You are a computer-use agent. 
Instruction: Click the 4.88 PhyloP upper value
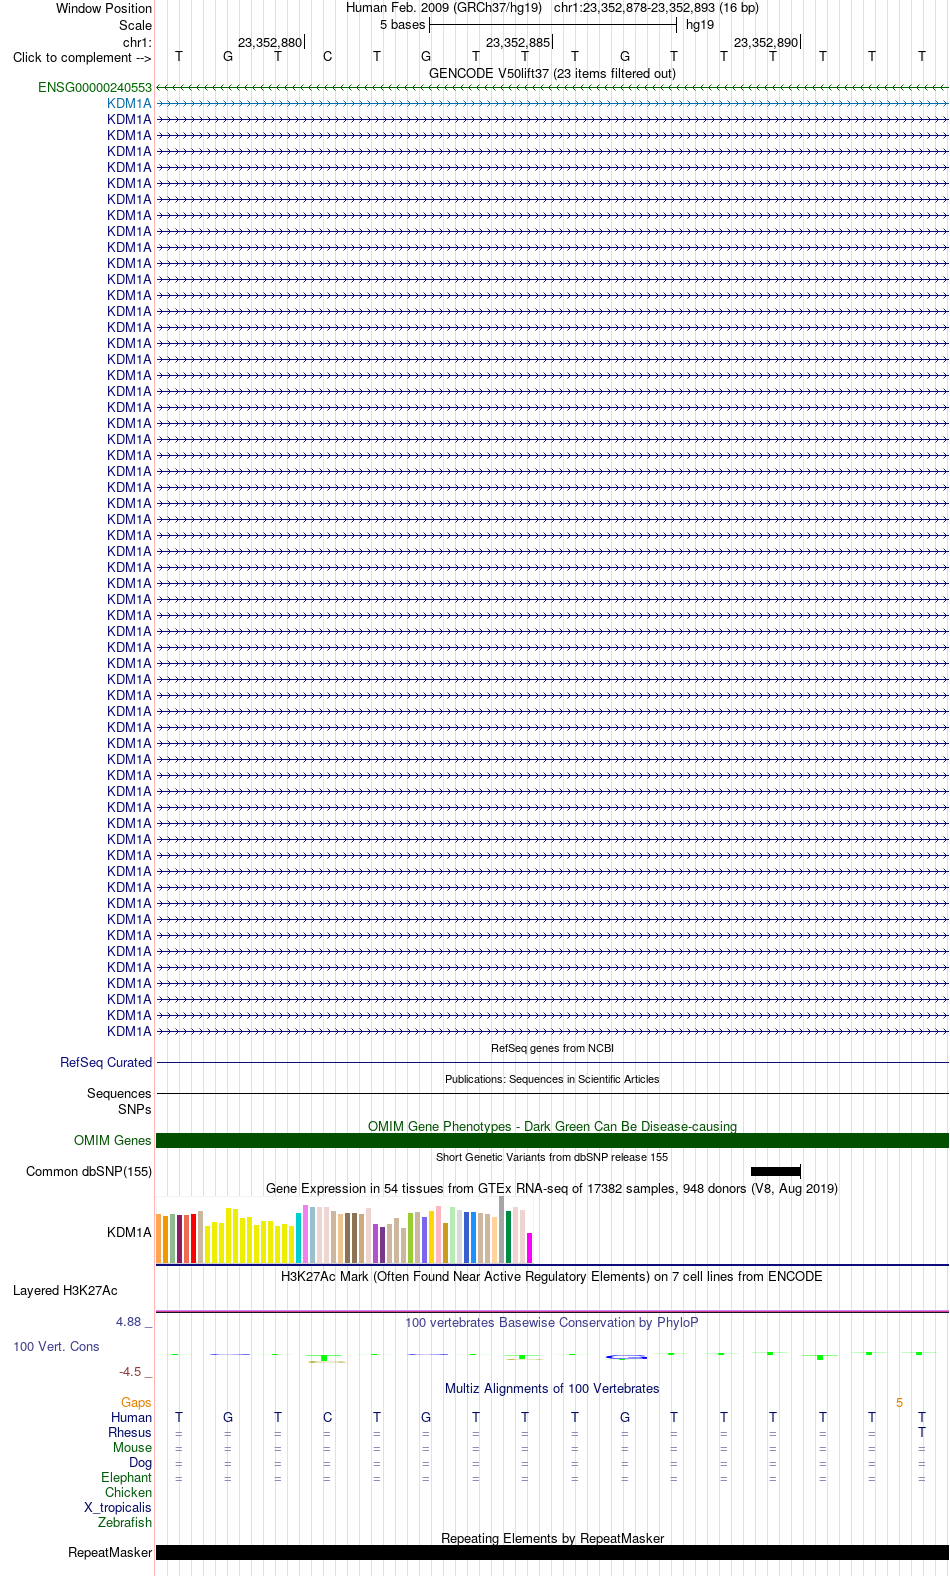(x=129, y=1323)
